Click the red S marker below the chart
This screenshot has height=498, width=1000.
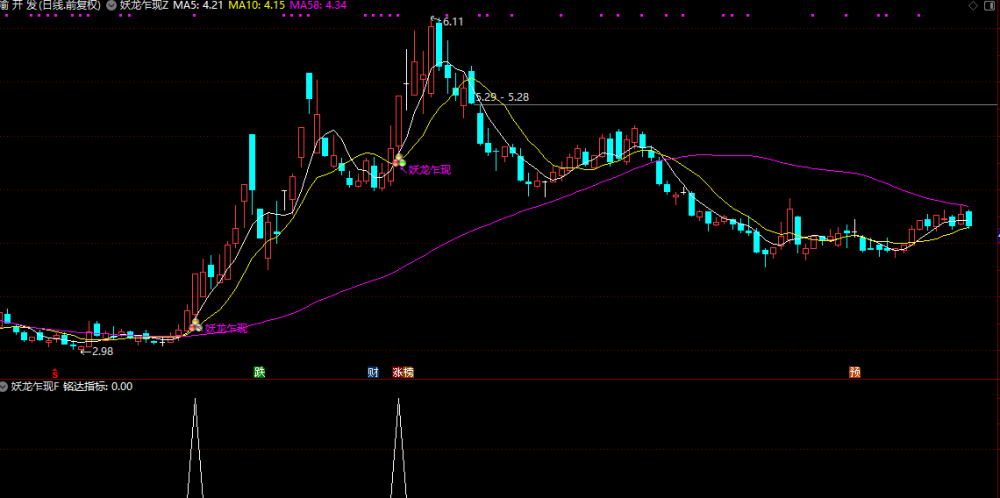[55, 372]
